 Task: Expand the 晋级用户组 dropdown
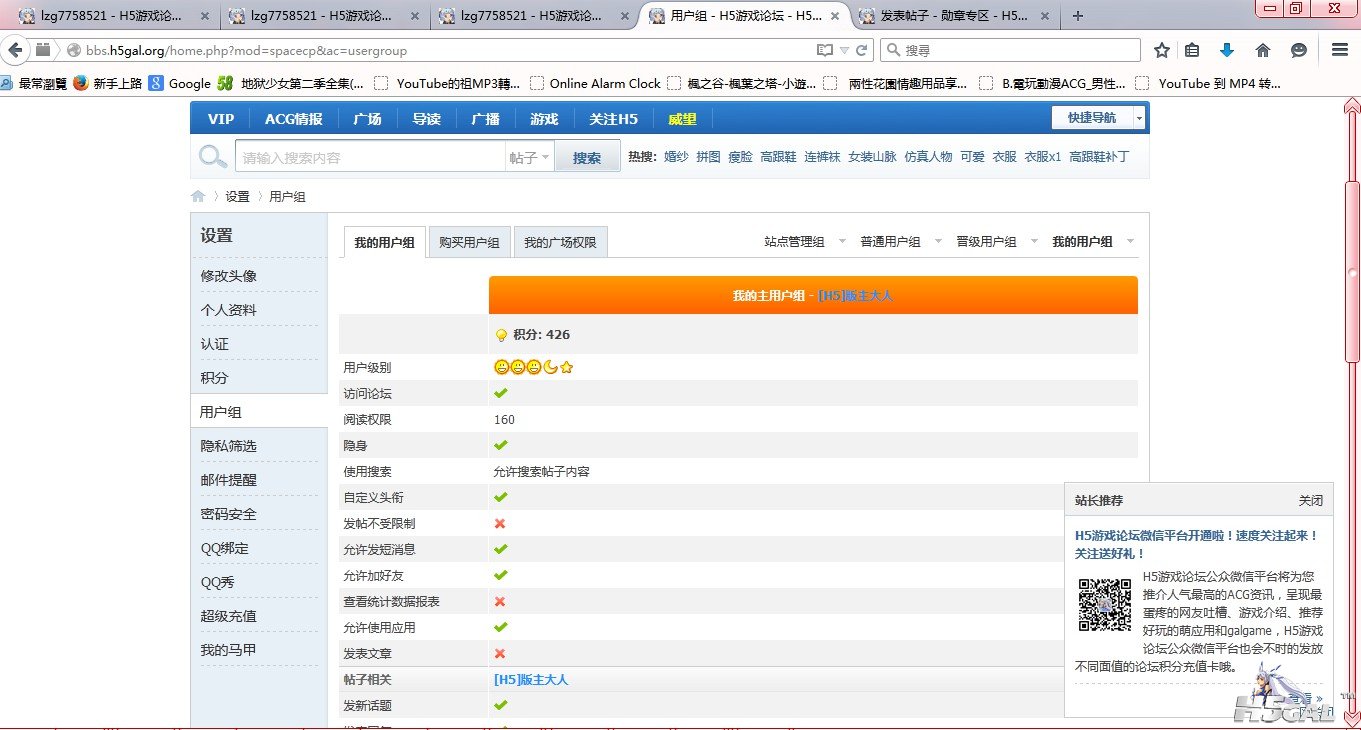click(x=1034, y=242)
